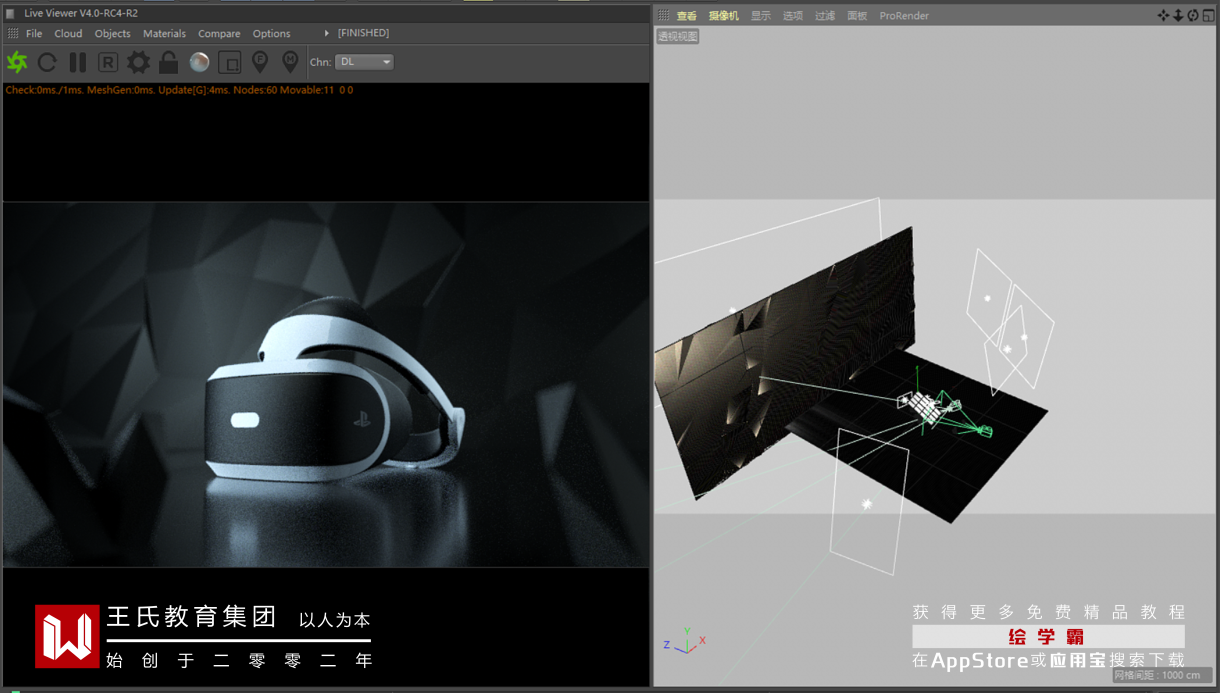Image resolution: width=1220 pixels, height=693 pixels.
Task: Click the R reset render icon
Action: pos(108,62)
